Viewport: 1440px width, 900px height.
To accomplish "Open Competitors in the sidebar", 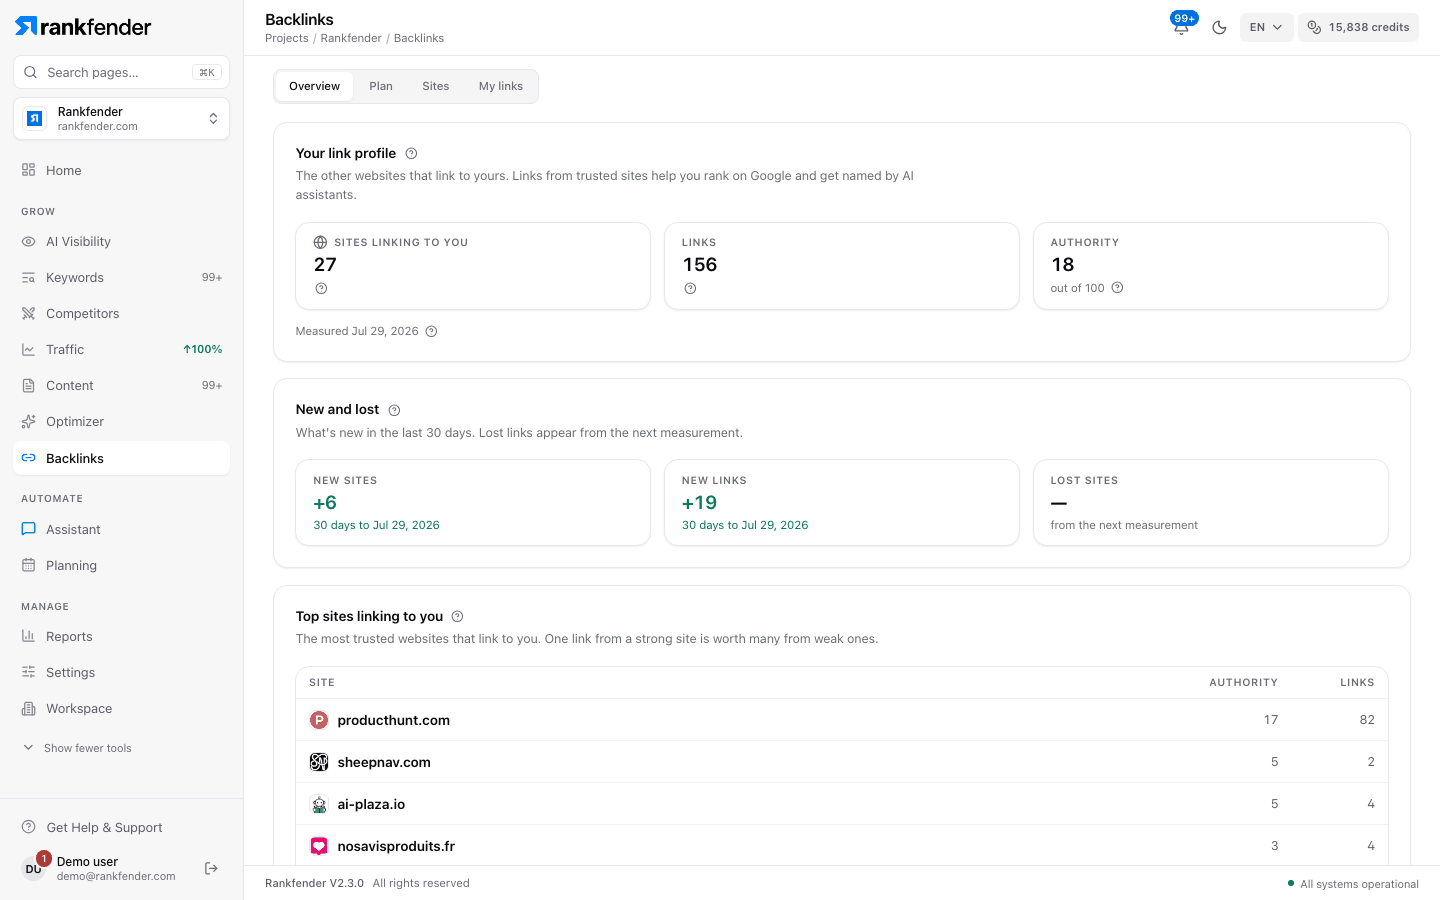I will (x=122, y=313).
